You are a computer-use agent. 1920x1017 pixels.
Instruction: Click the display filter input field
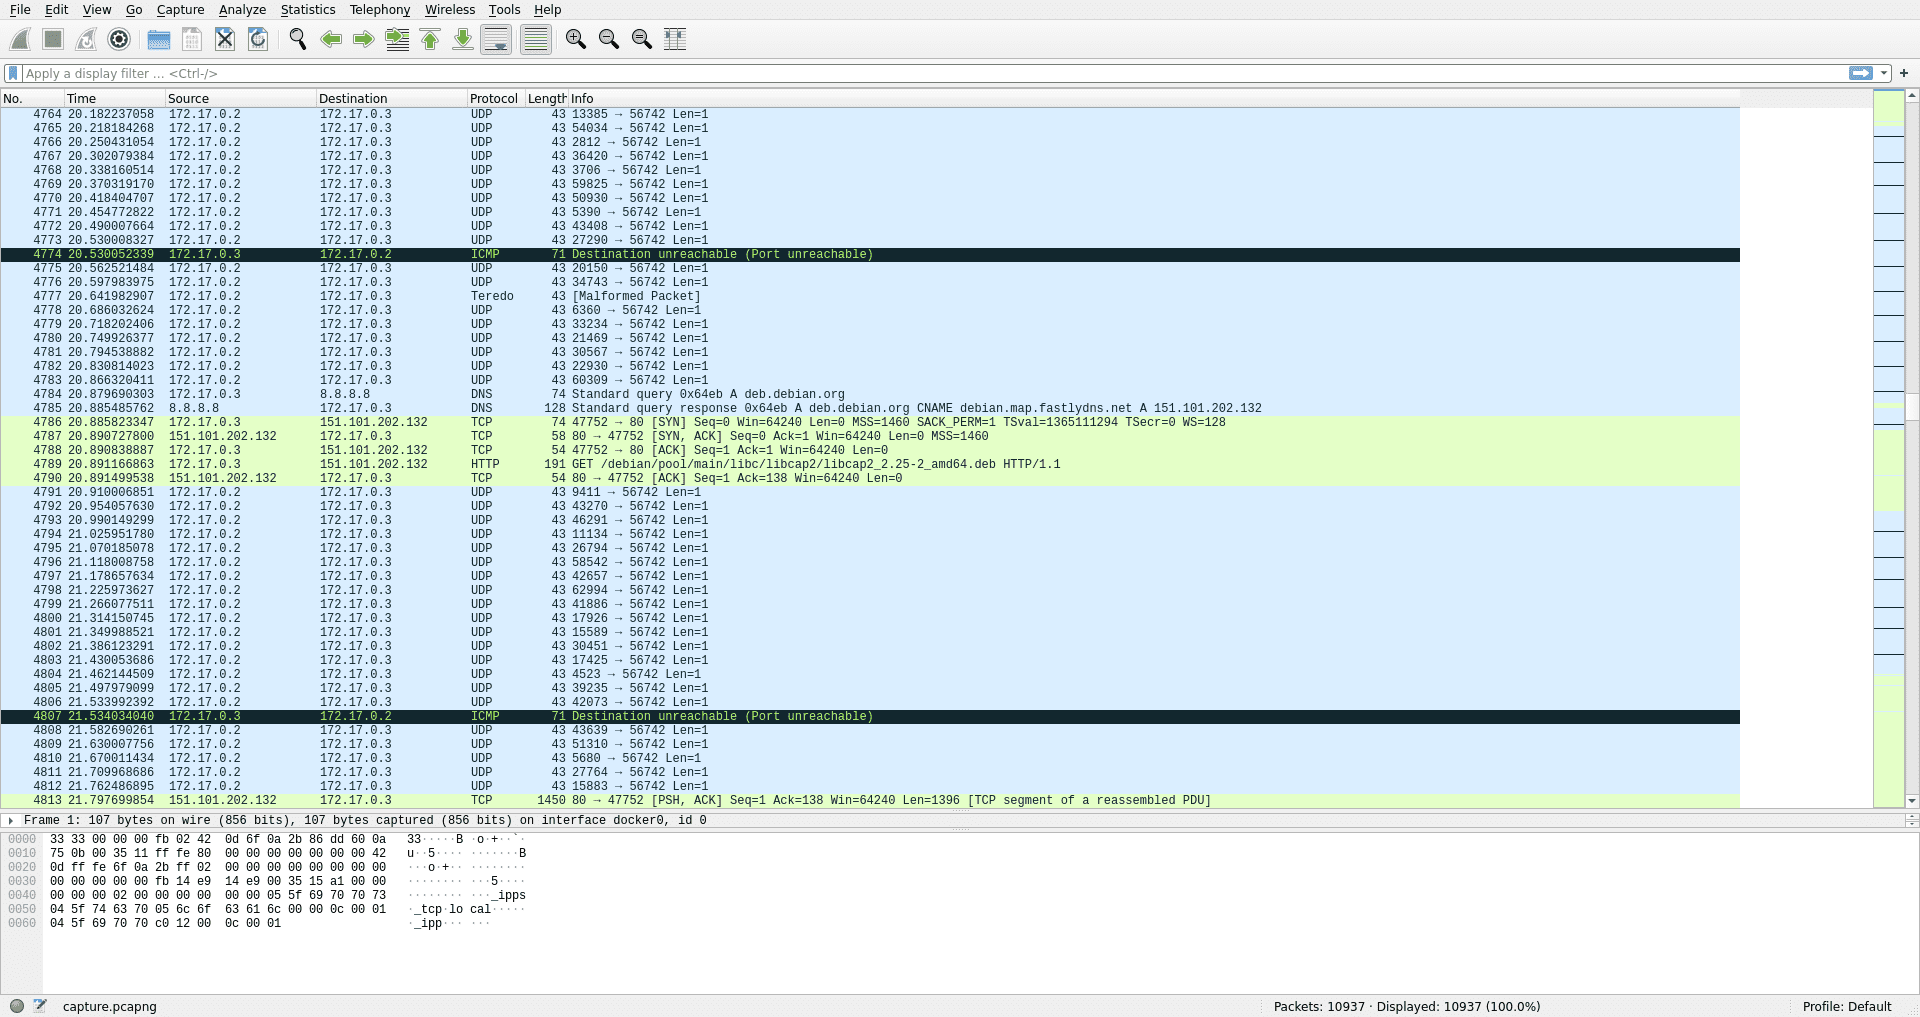point(900,73)
